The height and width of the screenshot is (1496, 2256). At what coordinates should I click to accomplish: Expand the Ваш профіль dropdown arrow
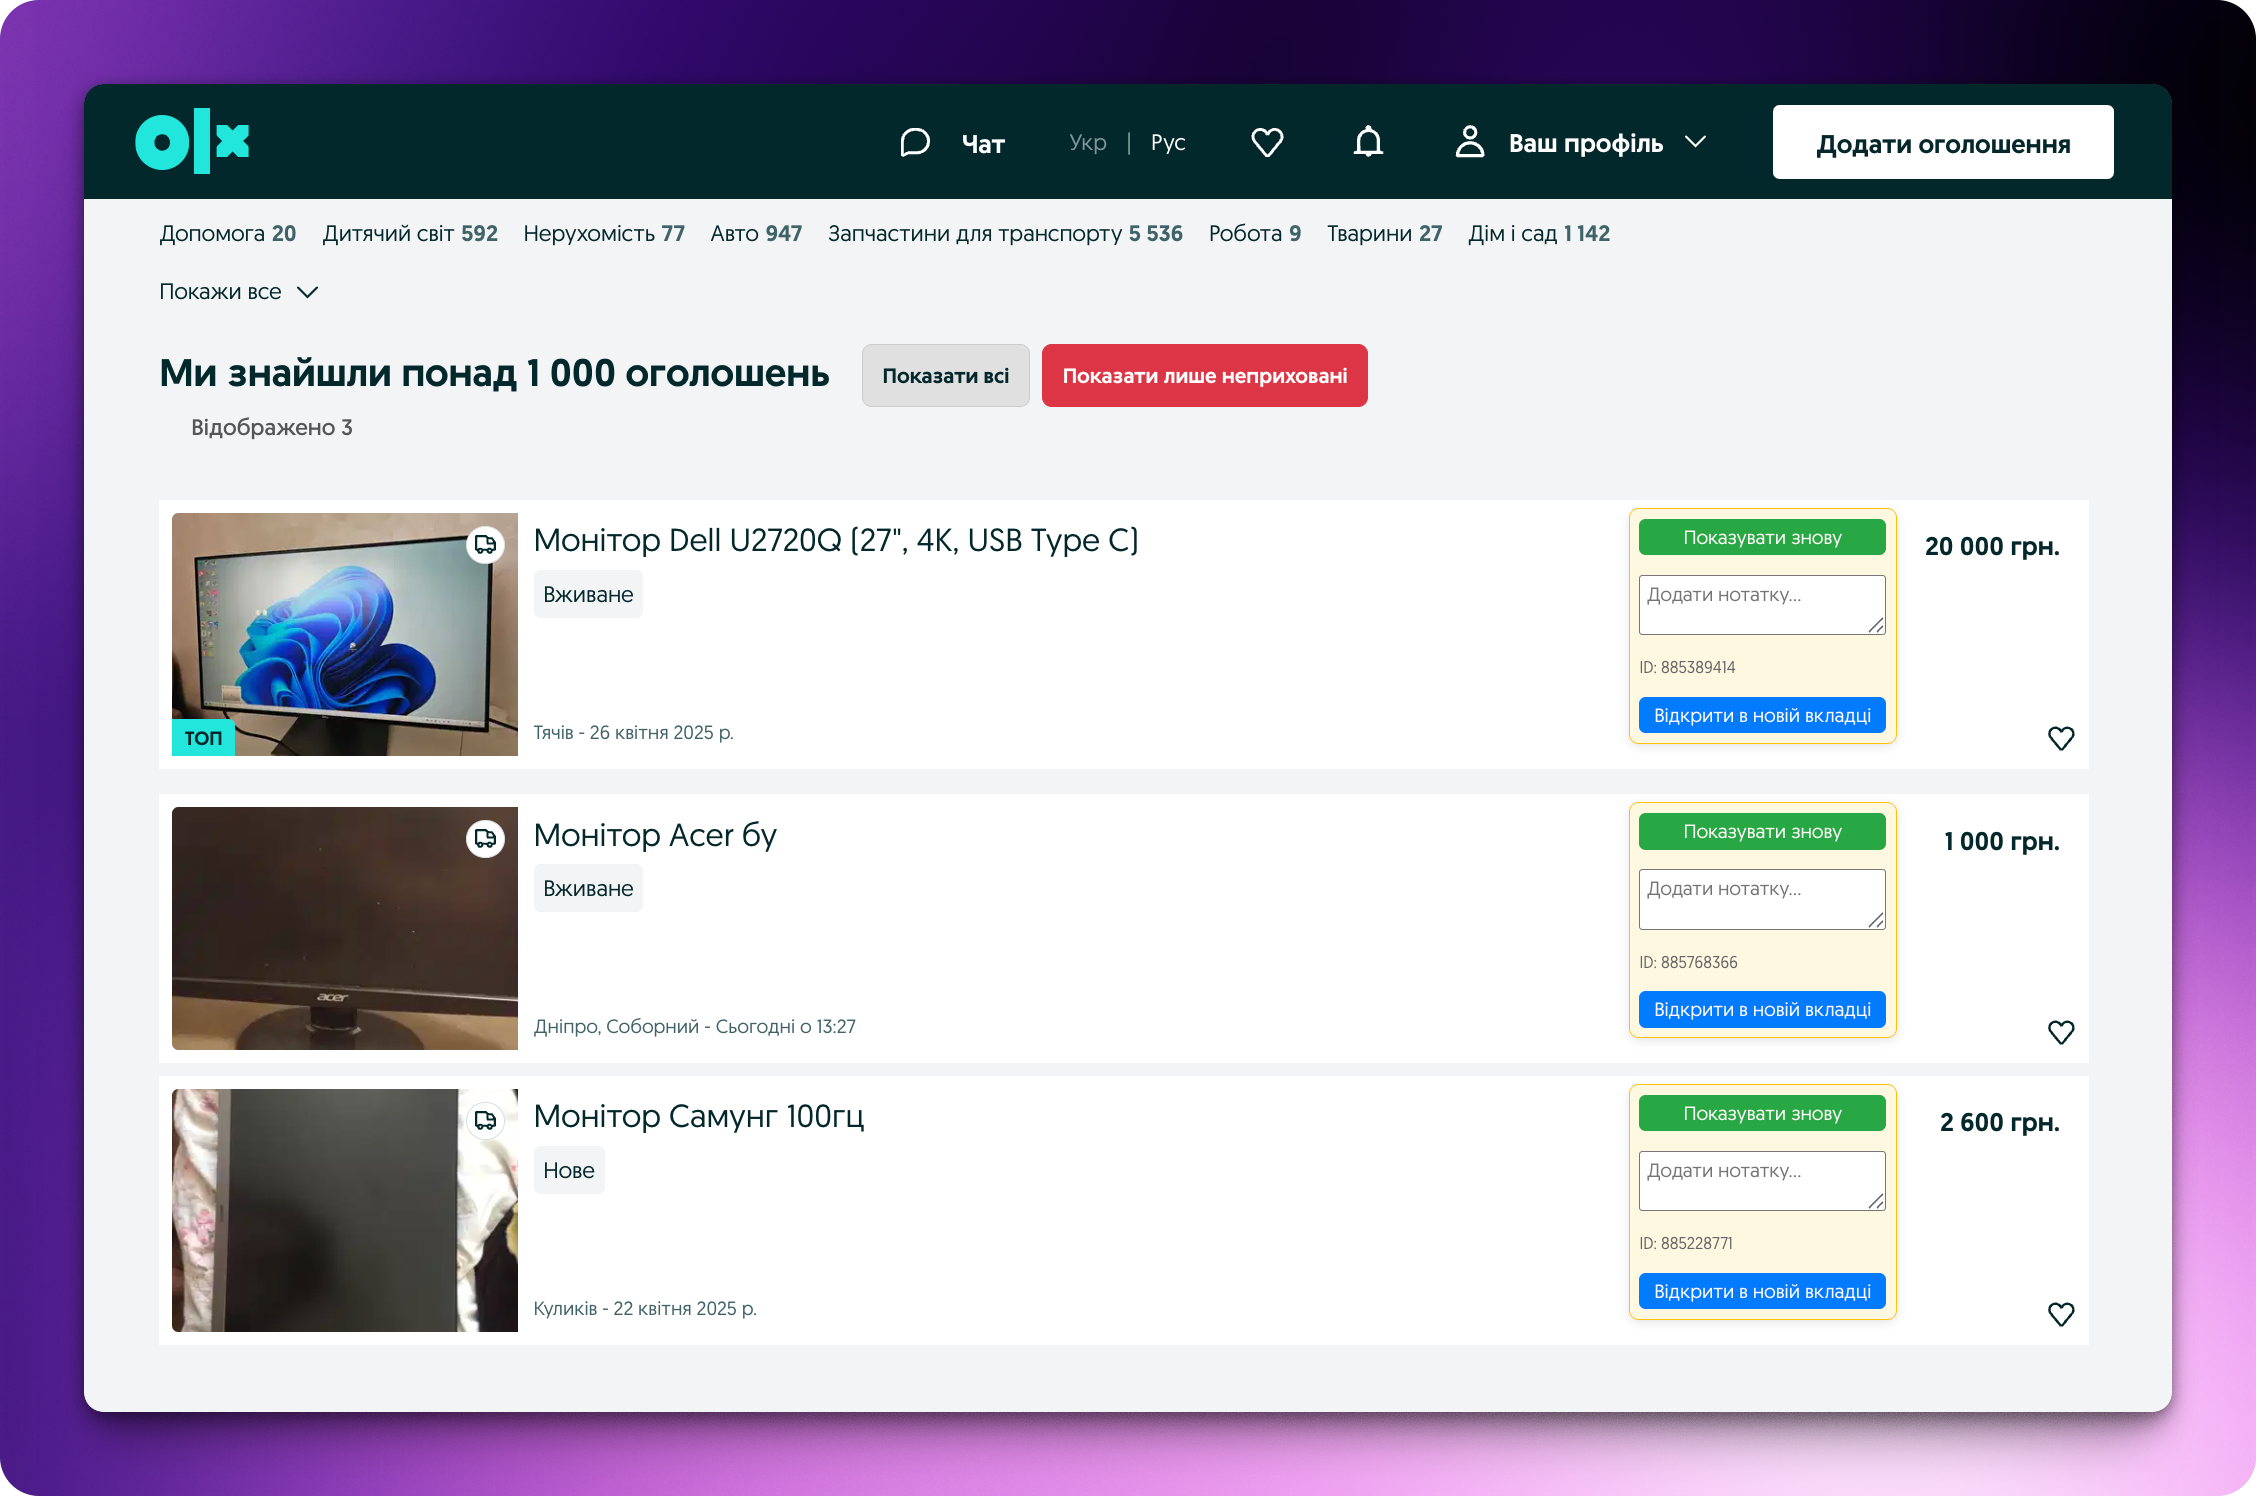point(1695,142)
